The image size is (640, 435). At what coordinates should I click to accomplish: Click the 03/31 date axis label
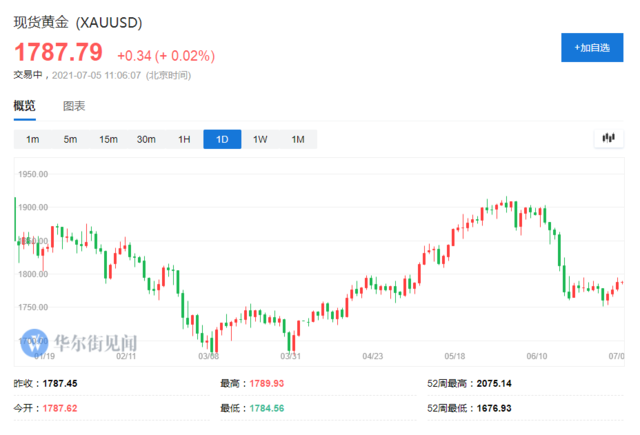click(291, 355)
